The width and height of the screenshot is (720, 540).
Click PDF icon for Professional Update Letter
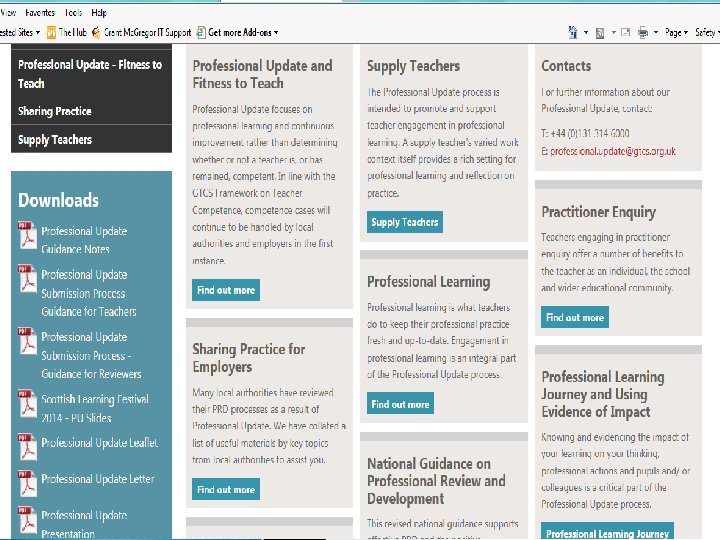pos(28,483)
